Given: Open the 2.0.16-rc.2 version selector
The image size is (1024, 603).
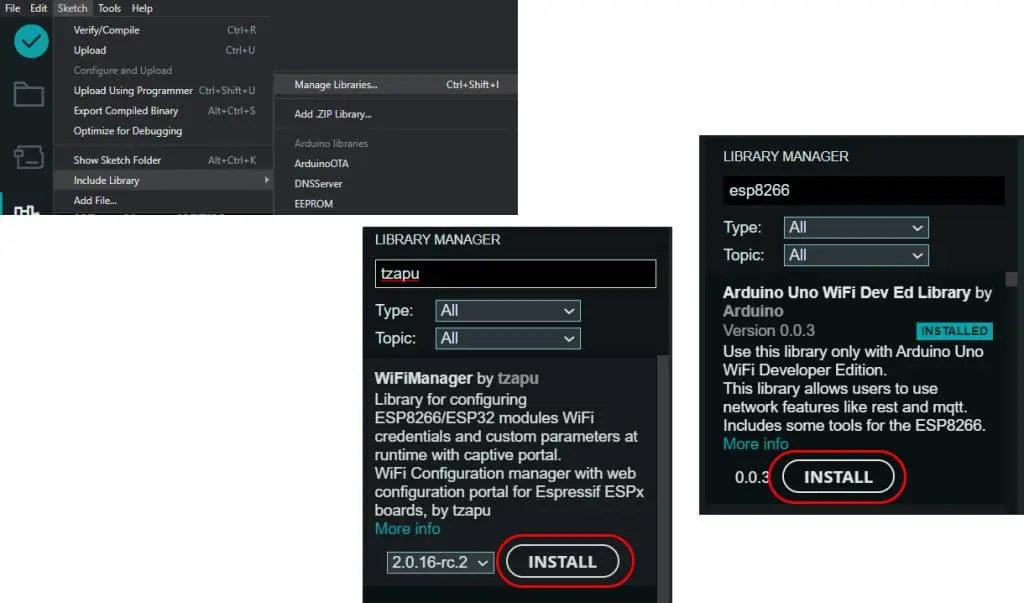Looking at the screenshot, I should point(441,563).
